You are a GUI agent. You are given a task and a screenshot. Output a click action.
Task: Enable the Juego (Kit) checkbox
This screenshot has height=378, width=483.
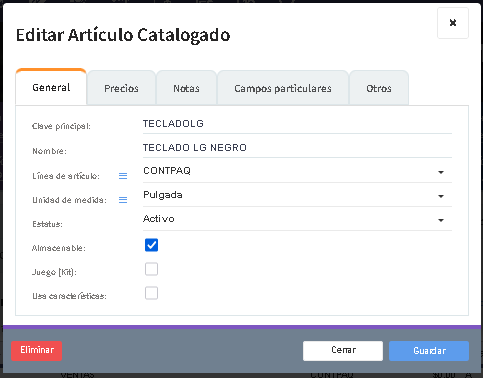pos(151,269)
